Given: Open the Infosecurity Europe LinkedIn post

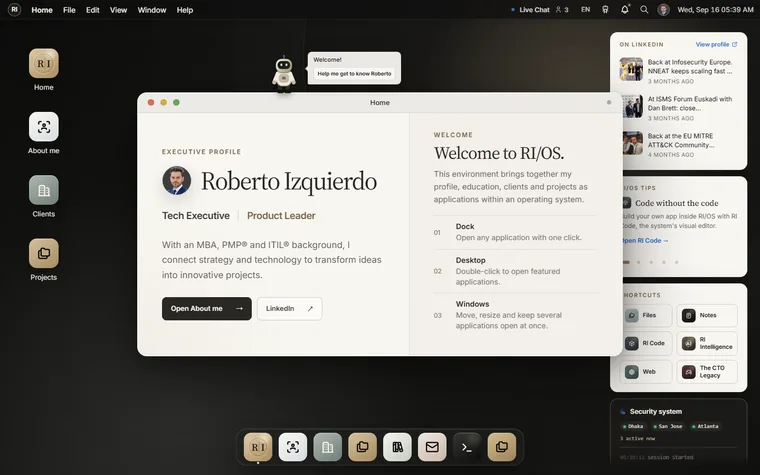Looking at the screenshot, I should coord(679,71).
